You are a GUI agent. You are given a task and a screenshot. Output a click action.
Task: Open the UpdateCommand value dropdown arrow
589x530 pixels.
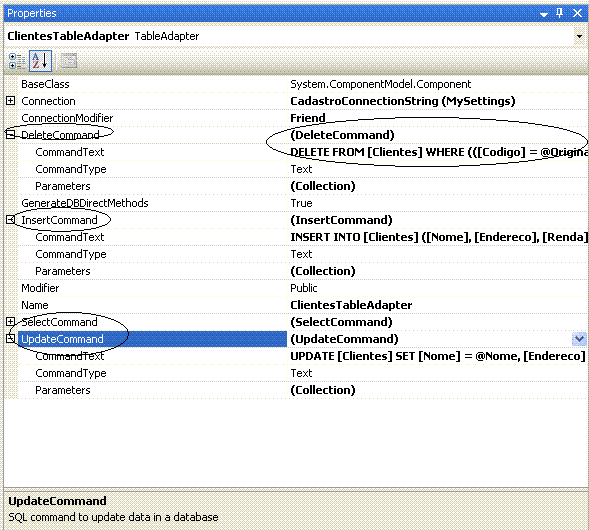579,339
